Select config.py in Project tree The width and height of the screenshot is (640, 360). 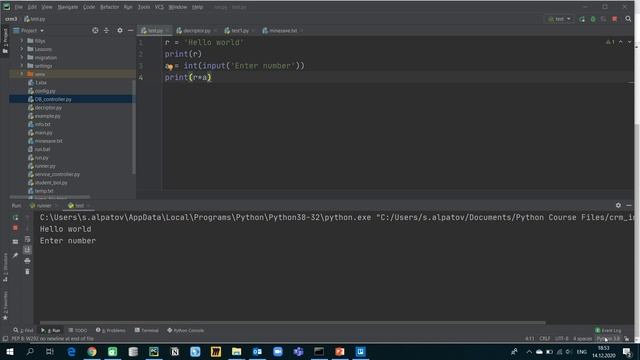pyautogui.click(x=45, y=91)
